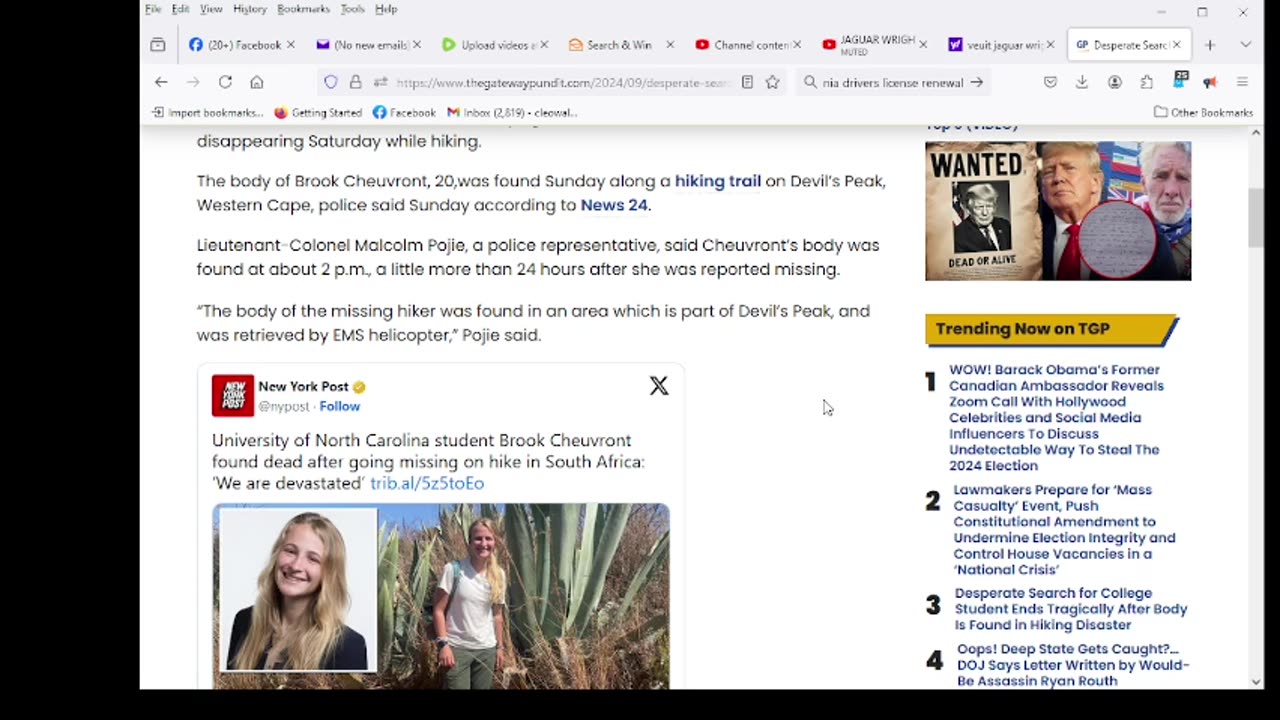Image resolution: width=1280 pixels, height=720 pixels.
Task: View site security padlock information
Action: [355, 82]
